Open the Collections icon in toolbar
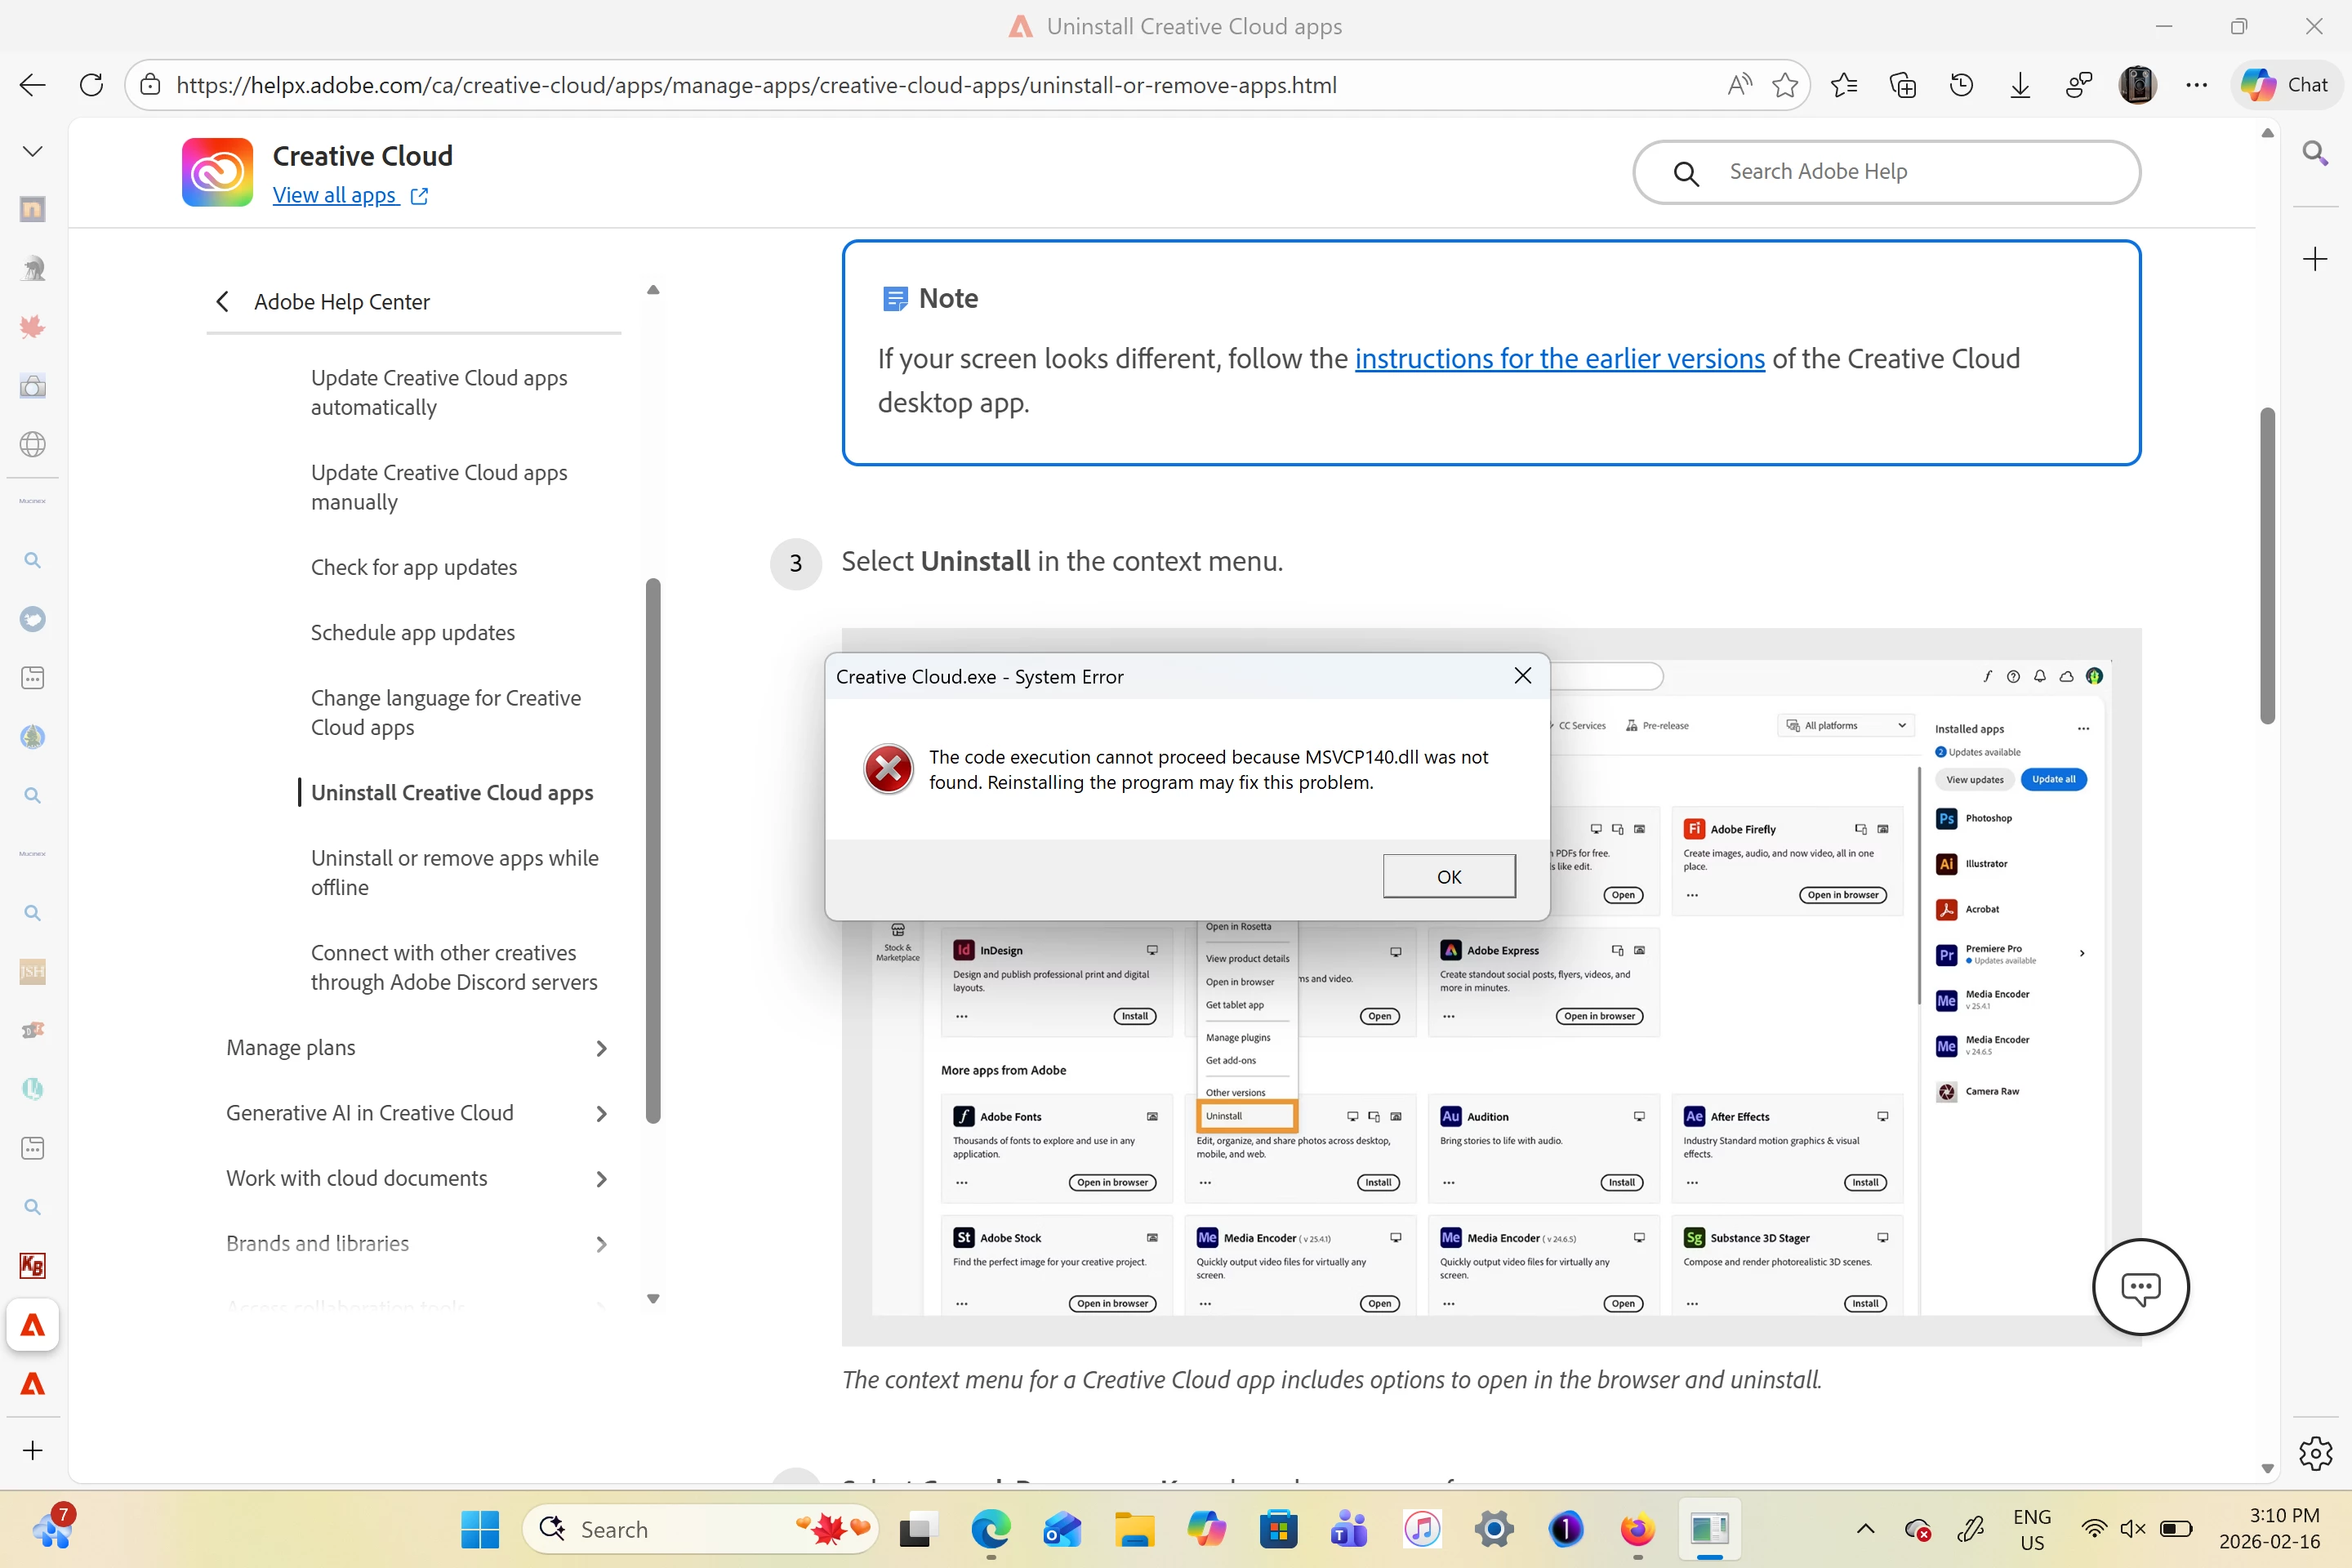Image resolution: width=2352 pixels, height=1568 pixels. click(x=1902, y=85)
